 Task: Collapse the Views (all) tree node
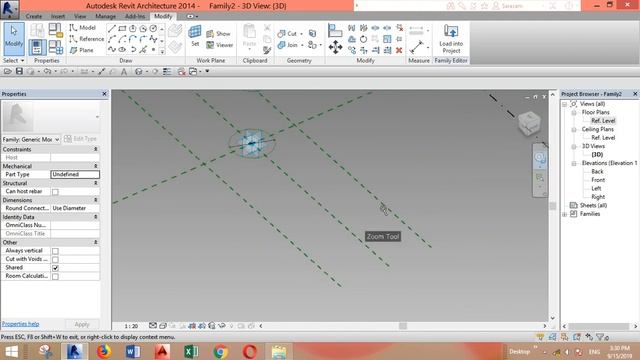(x=564, y=104)
